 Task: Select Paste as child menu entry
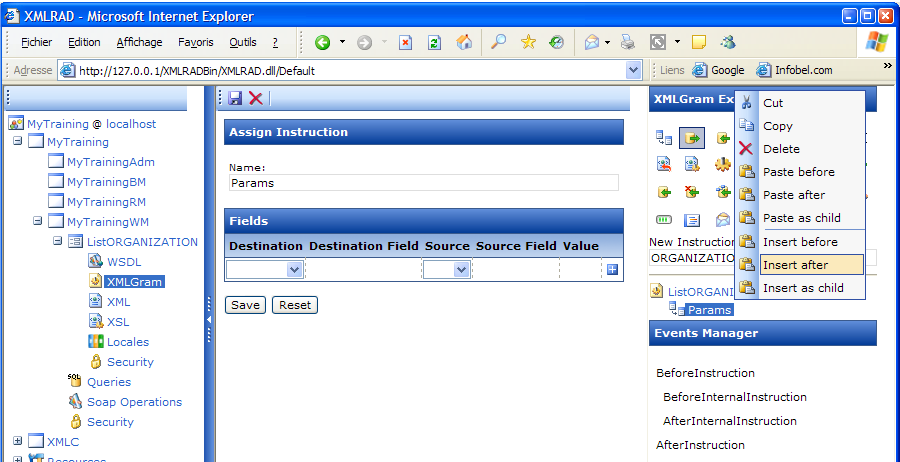(801, 218)
